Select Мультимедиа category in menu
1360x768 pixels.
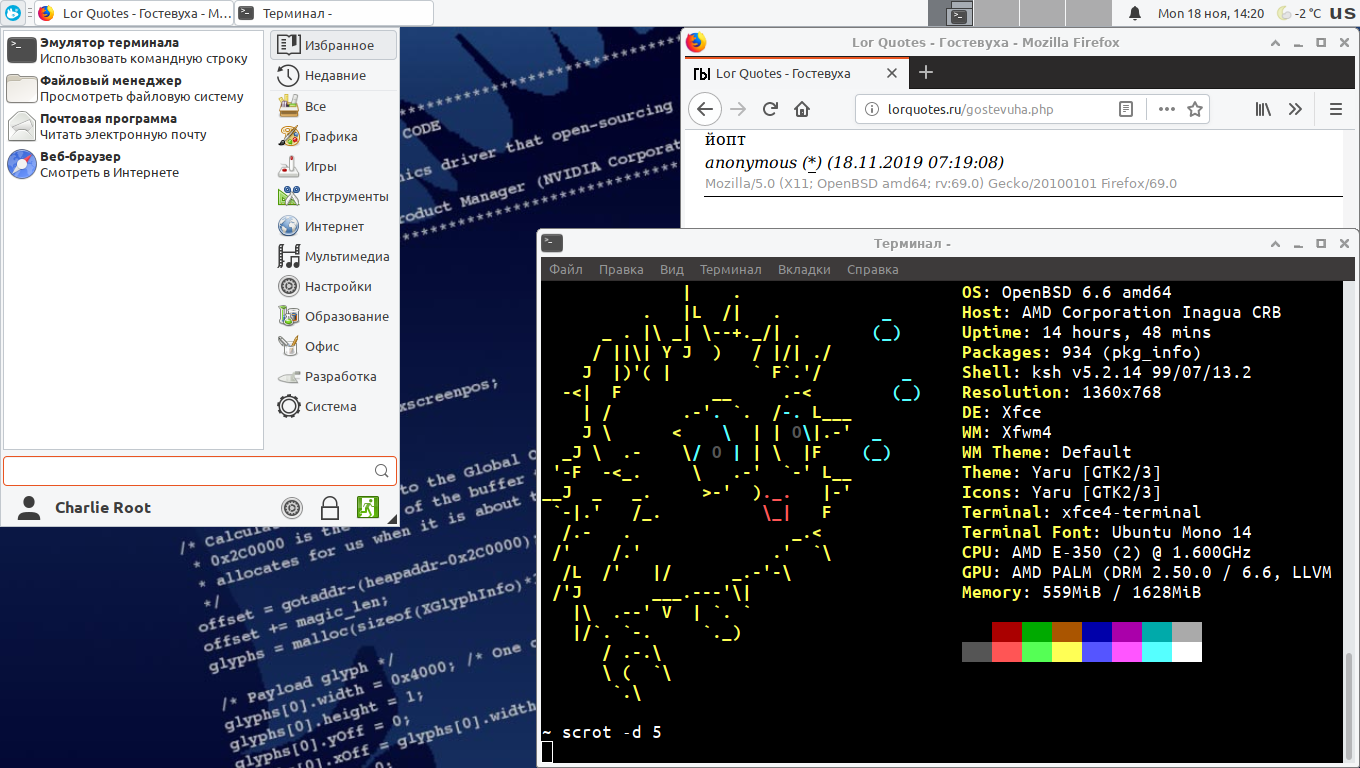coord(346,257)
